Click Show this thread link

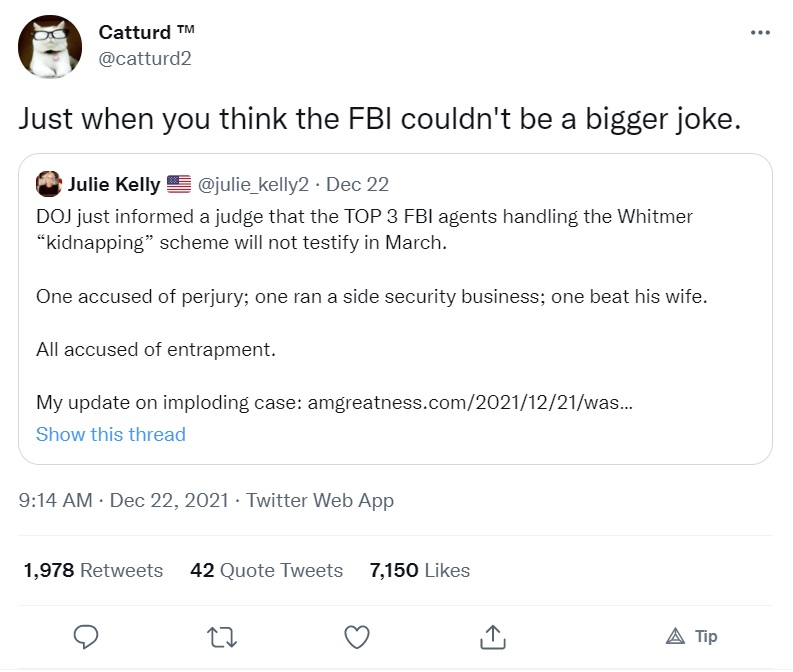click(x=111, y=434)
